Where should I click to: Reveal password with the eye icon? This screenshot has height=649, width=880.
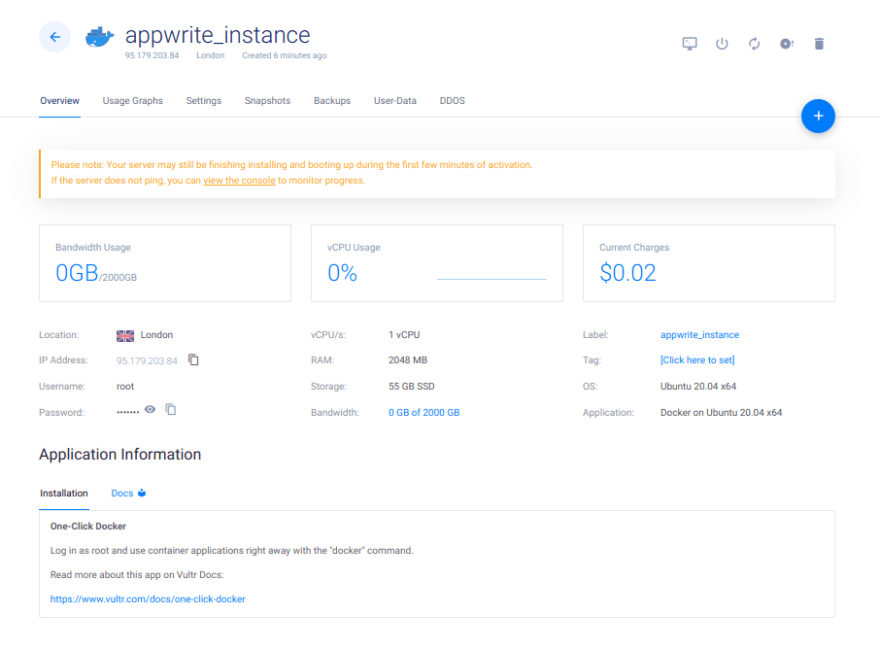150,410
